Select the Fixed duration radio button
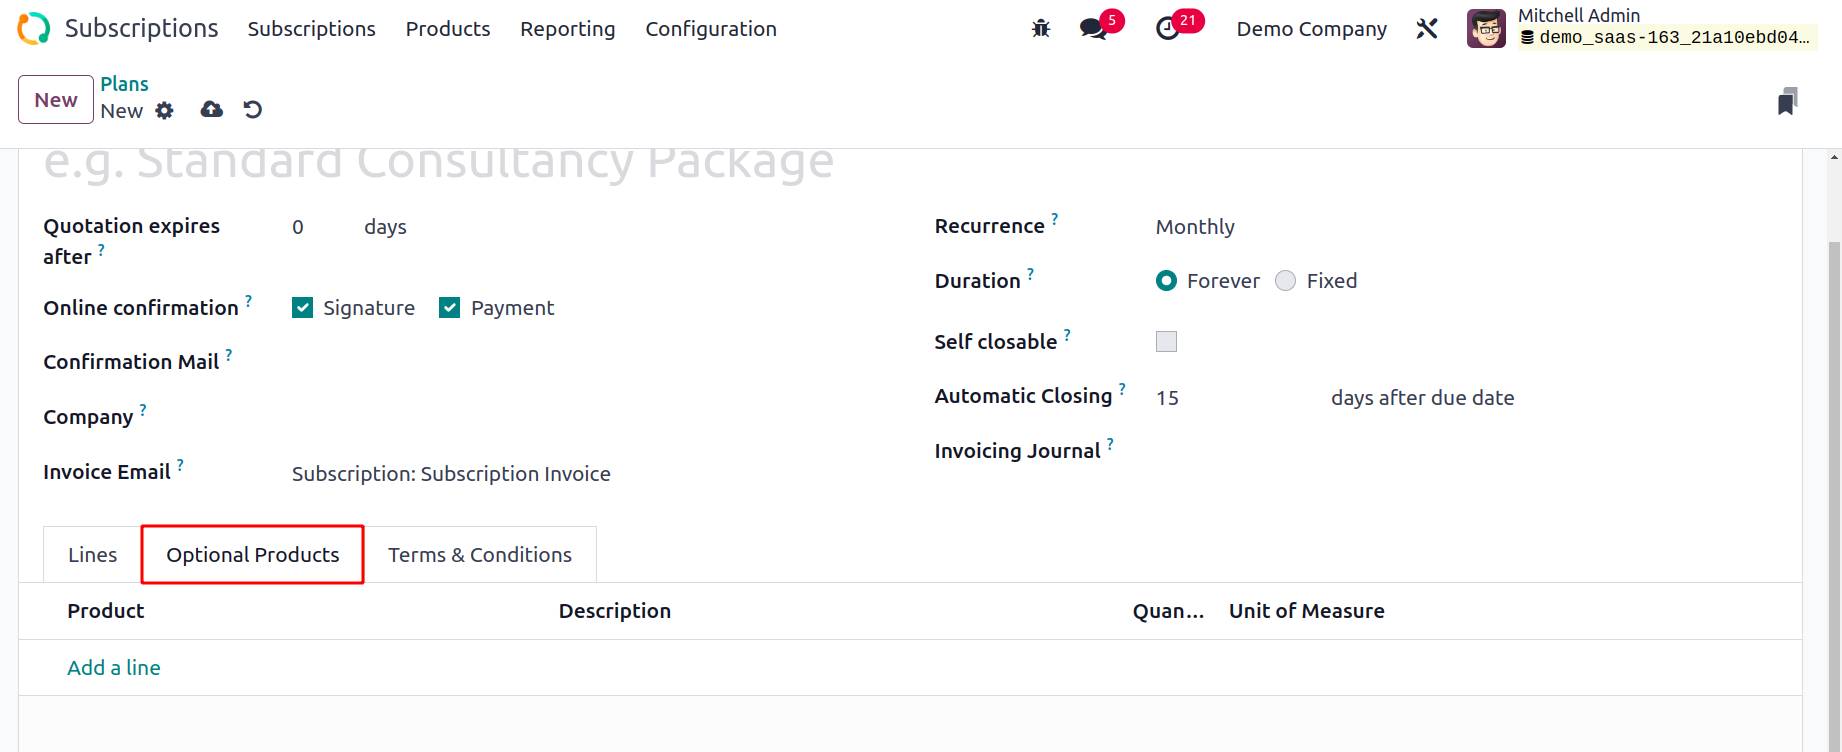The height and width of the screenshot is (752, 1842). [x=1286, y=281]
